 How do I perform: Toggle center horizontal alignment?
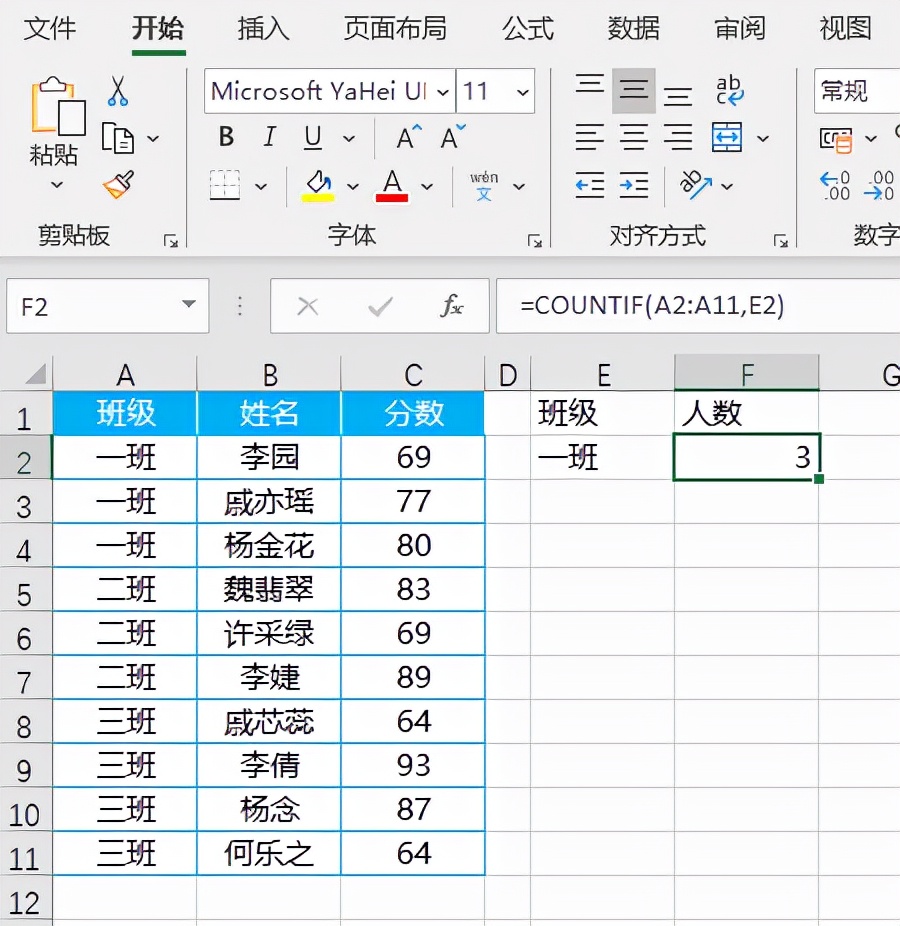point(634,137)
